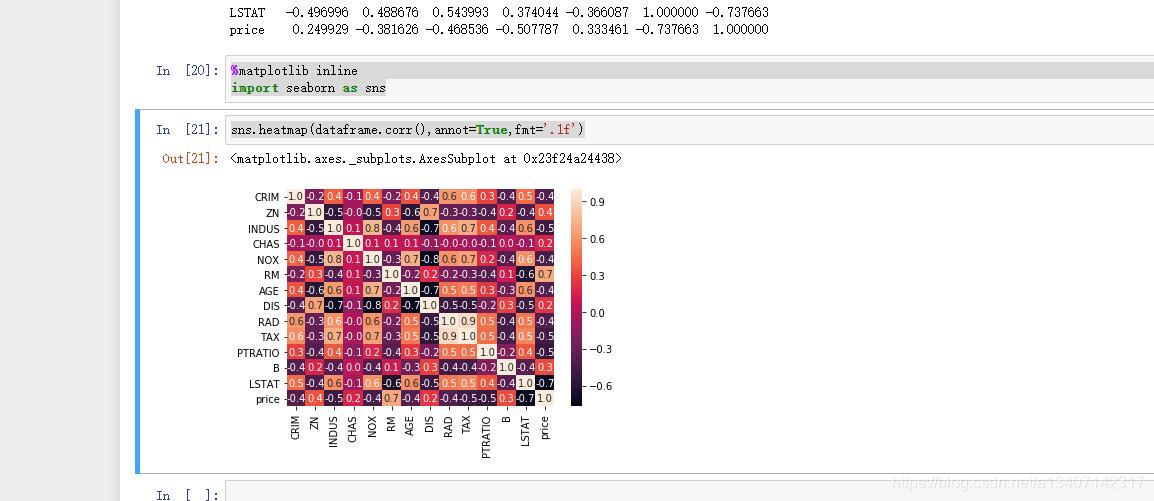Click the TAX label on heatmap y-axis
Image resolution: width=1154 pixels, height=501 pixels.
point(270,337)
